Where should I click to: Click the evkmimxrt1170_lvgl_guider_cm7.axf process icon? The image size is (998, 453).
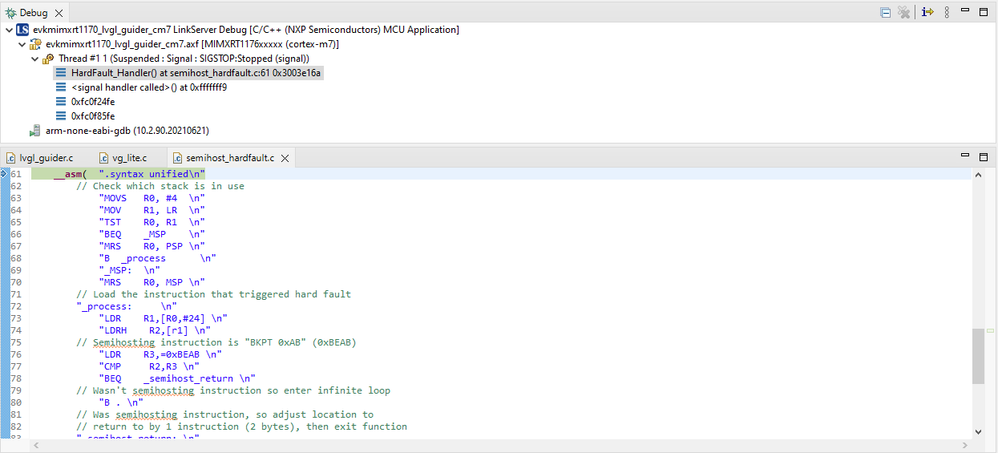(36, 45)
